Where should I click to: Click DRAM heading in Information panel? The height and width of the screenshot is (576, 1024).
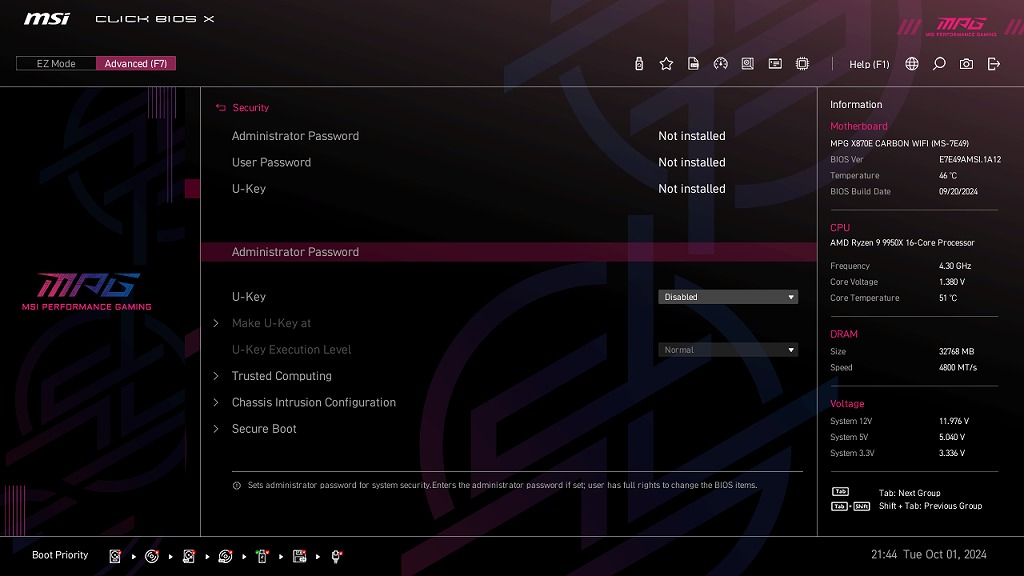pyautogui.click(x=844, y=334)
